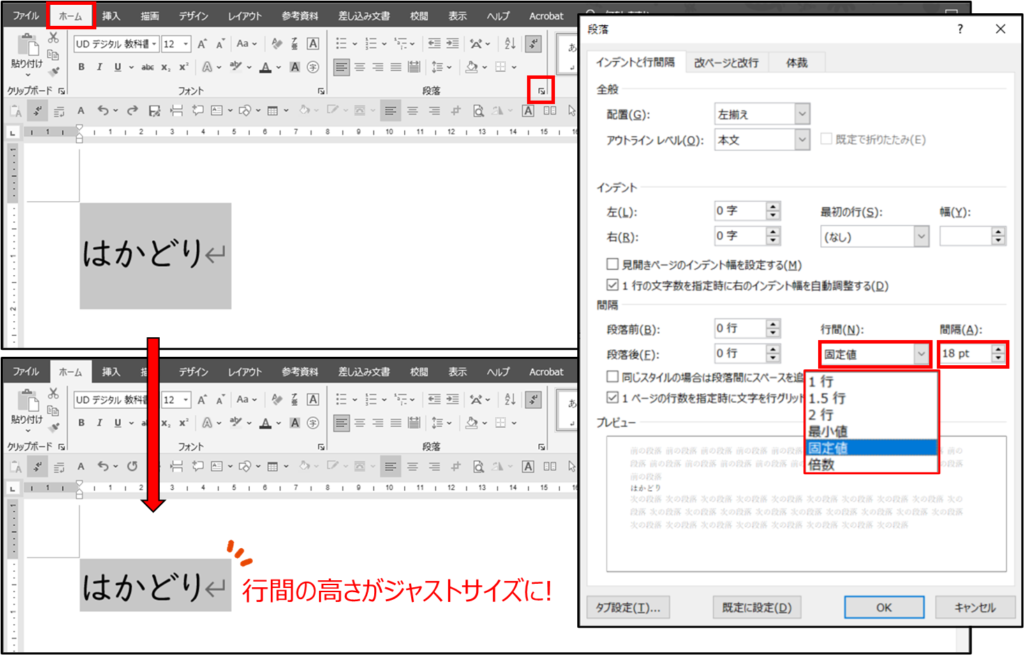Open paragraph dialog launcher in upper Word ribbon
The height and width of the screenshot is (655, 1024).
pos(541,91)
